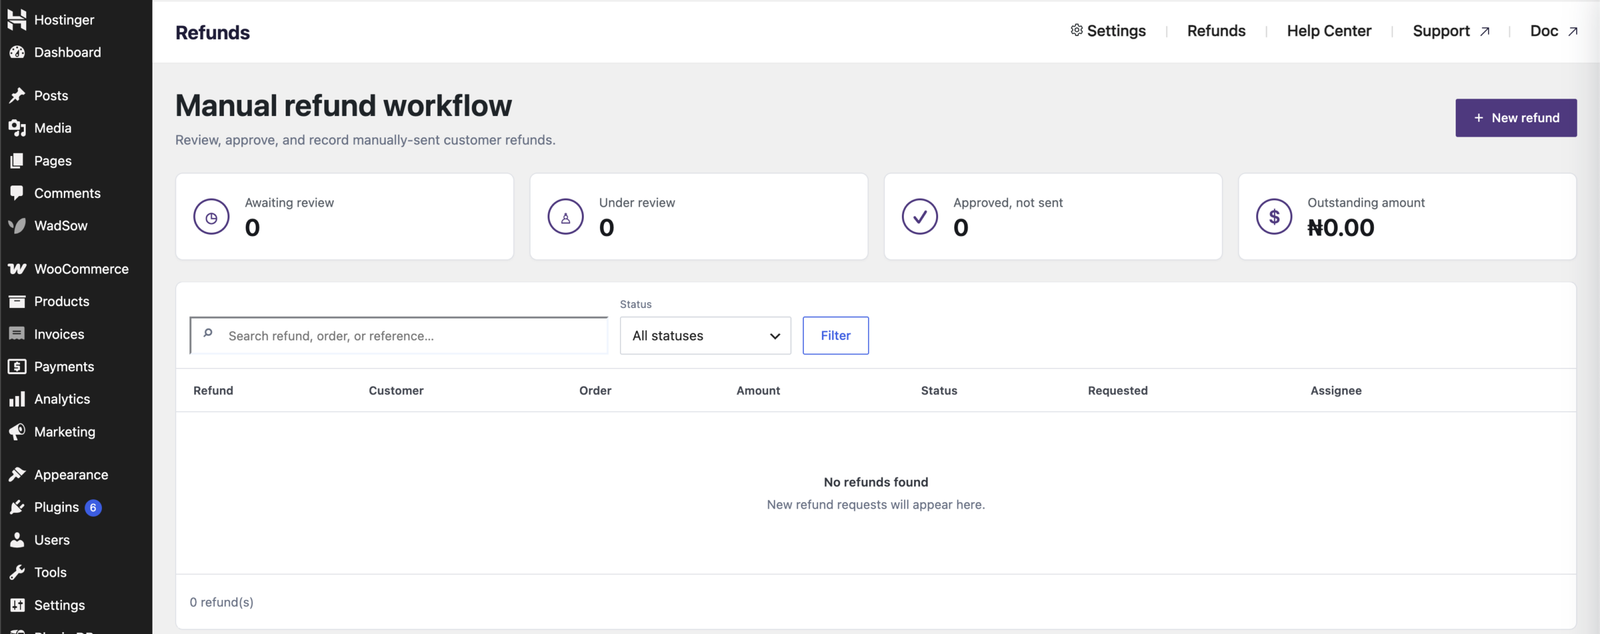Screen dimensions: 1600x634
Task: Click the Requested column header
Action: click(1118, 391)
